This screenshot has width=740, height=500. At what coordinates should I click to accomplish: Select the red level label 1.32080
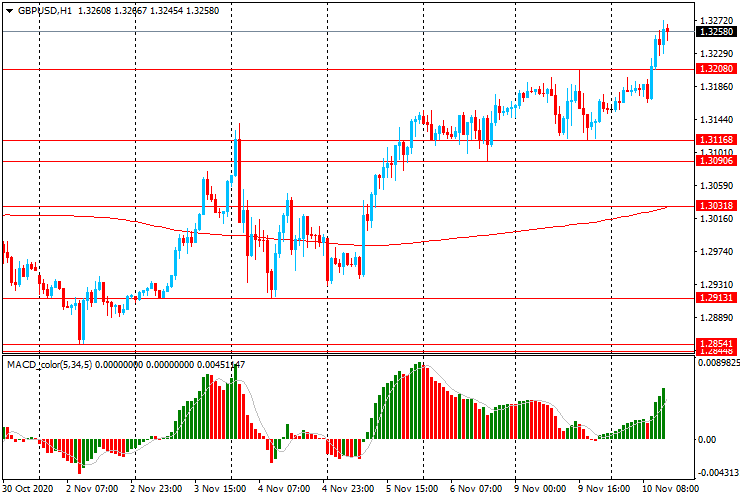716,69
